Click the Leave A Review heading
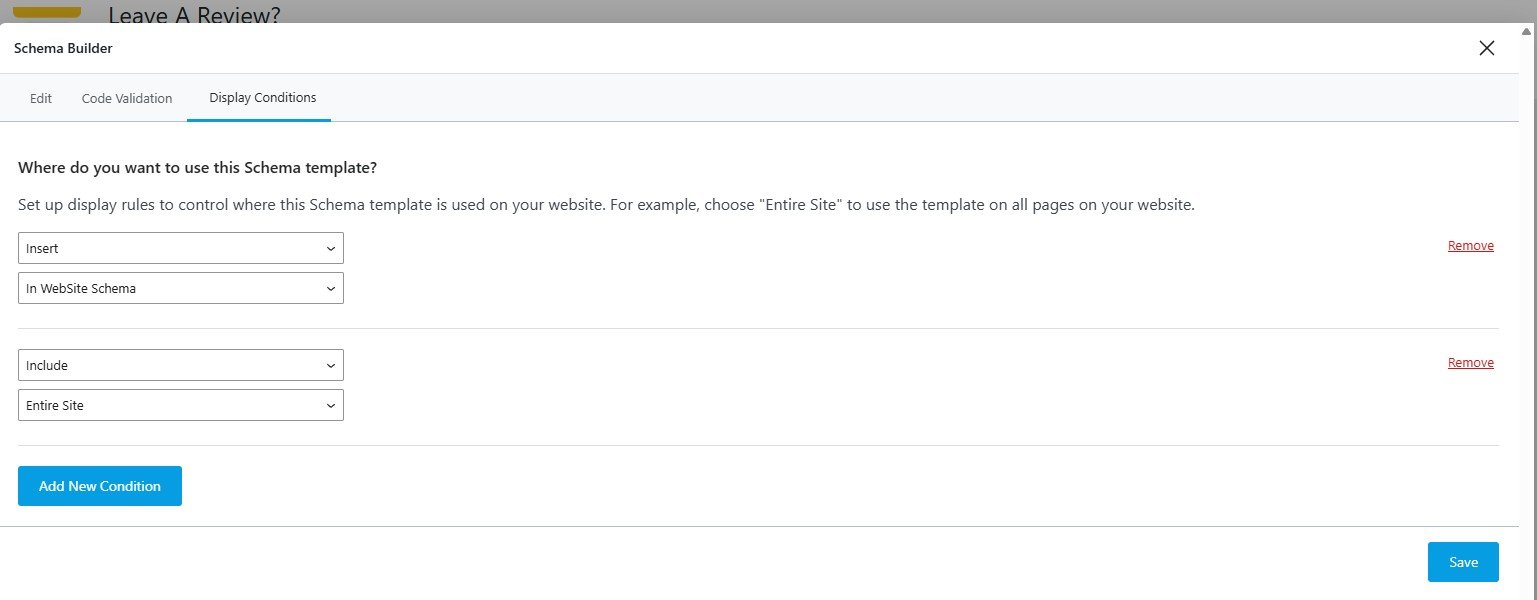This screenshot has width=1537, height=600. coord(194,14)
